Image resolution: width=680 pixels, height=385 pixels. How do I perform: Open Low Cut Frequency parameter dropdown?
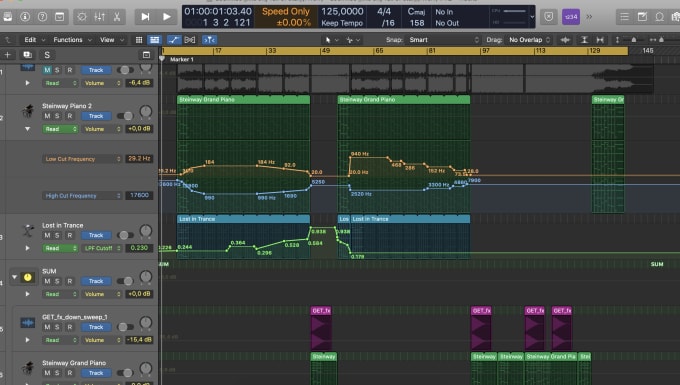(x=82, y=159)
